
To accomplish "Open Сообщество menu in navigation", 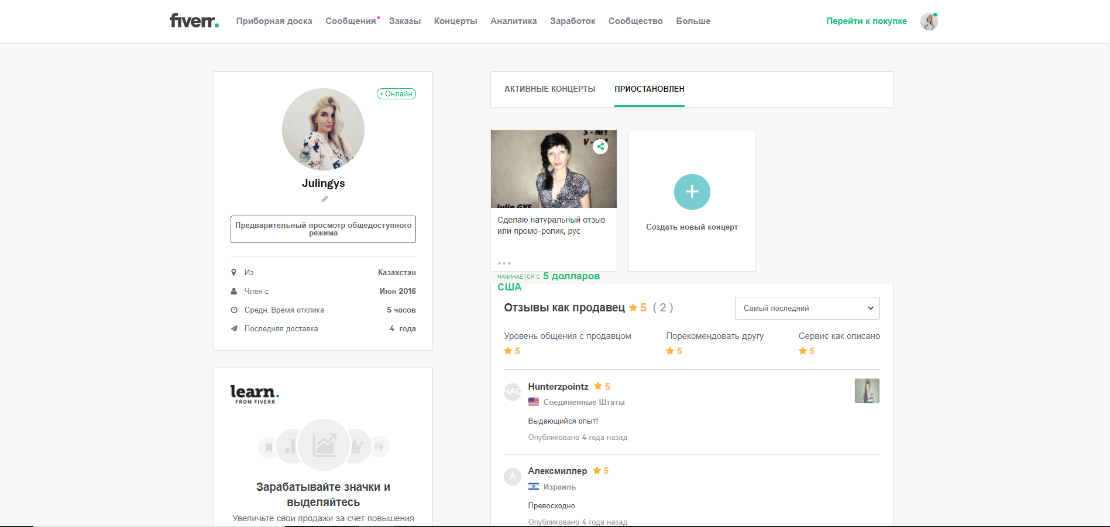I will pos(636,21).
